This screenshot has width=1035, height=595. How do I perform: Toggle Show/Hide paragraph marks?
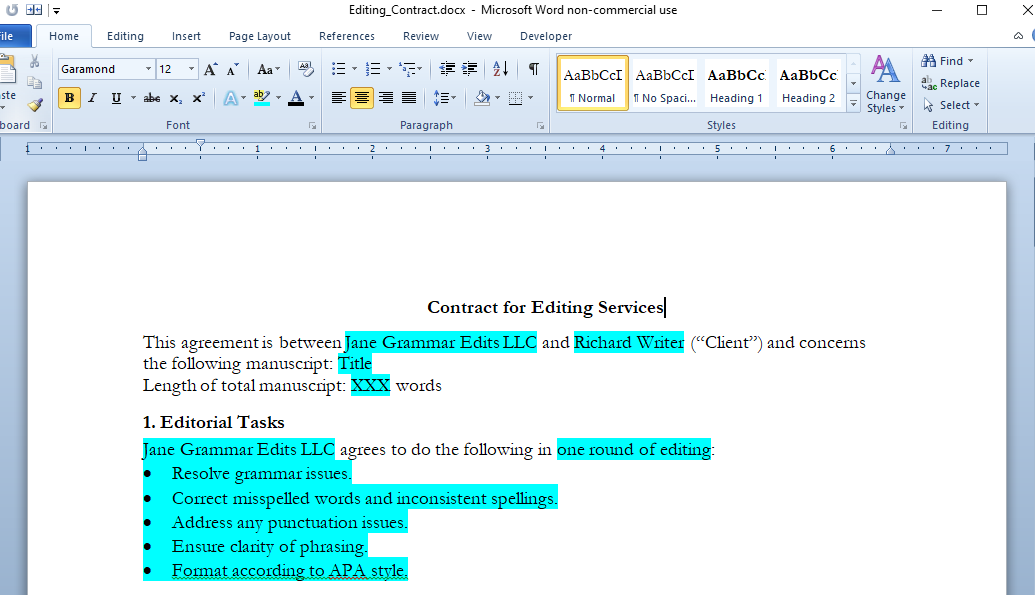[x=533, y=69]
